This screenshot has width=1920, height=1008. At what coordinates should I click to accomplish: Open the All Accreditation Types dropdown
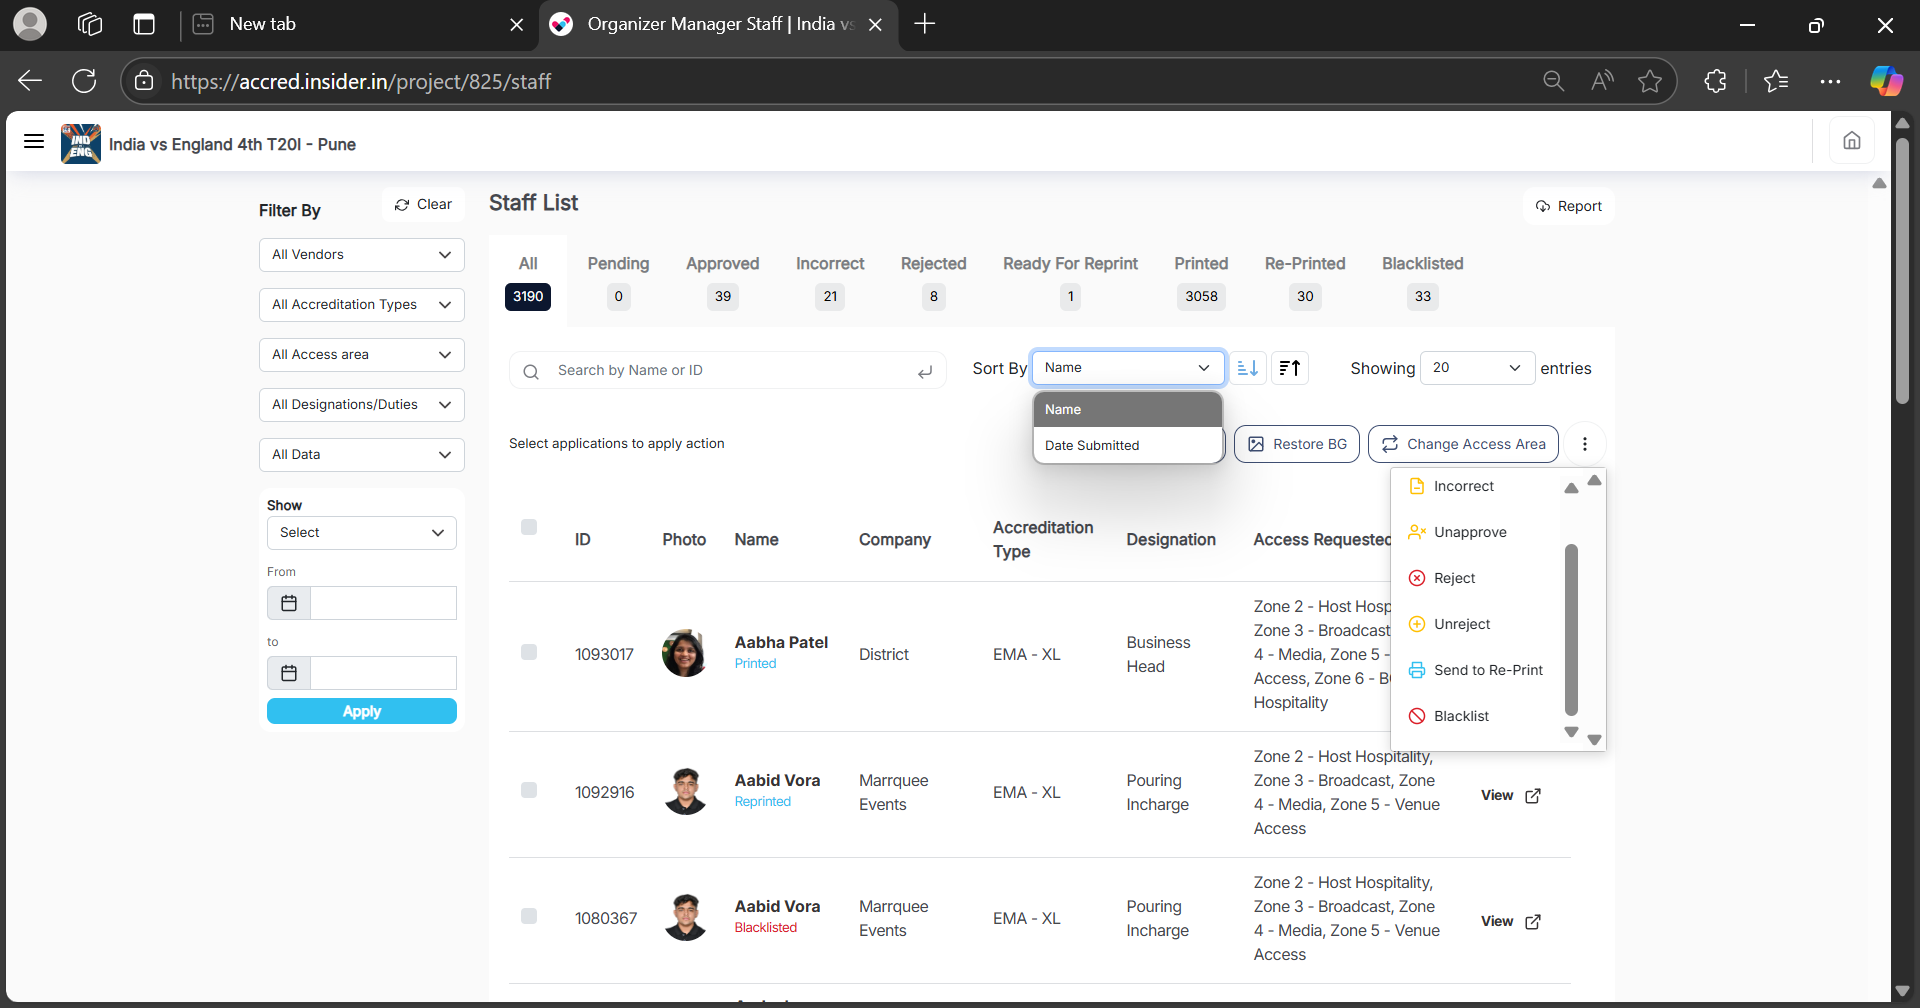[x=361, y=305]
